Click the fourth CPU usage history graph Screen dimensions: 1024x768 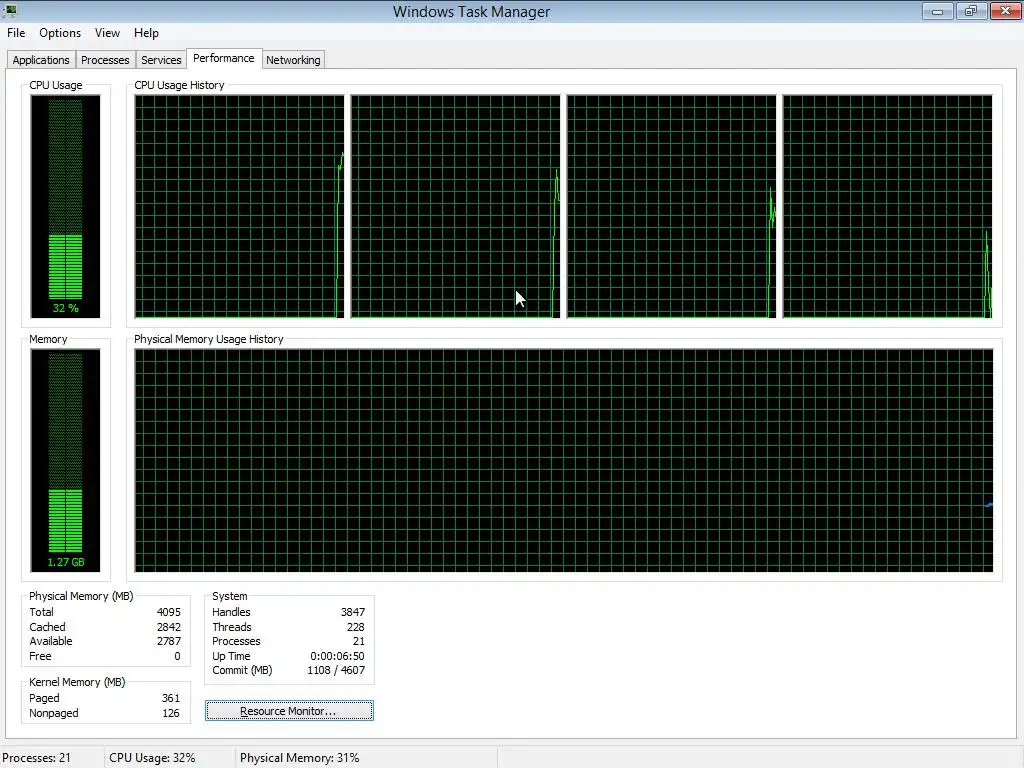[x=888, y=206]
